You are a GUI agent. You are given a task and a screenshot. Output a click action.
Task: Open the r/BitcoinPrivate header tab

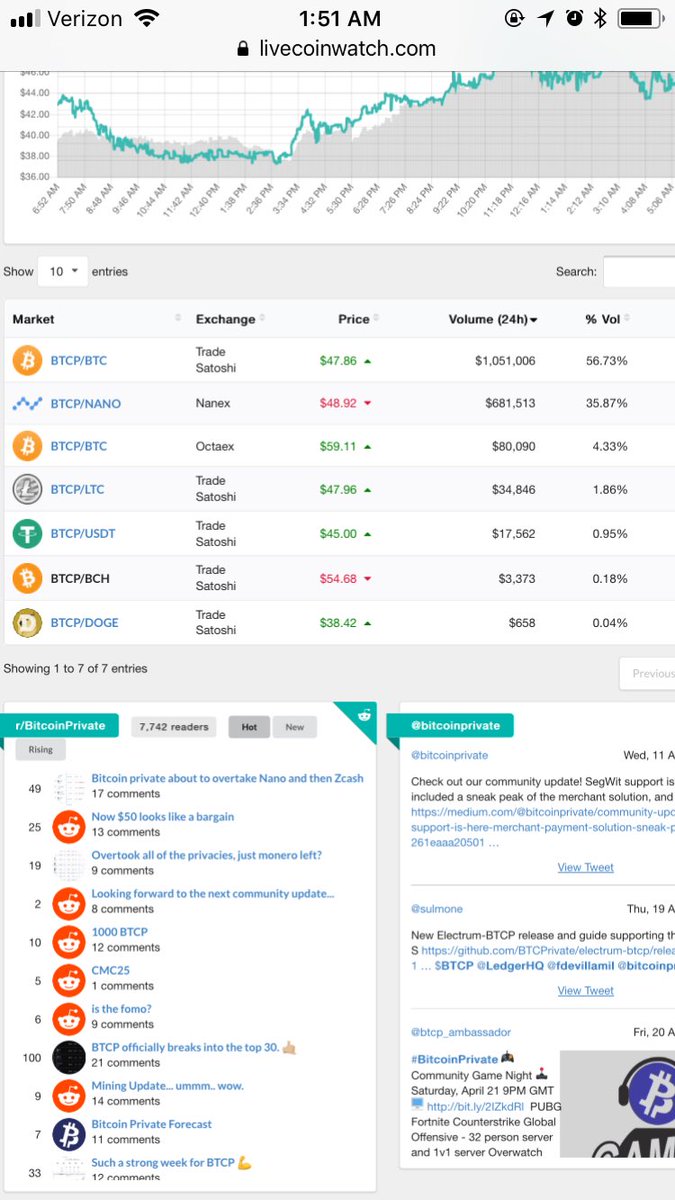60,725
